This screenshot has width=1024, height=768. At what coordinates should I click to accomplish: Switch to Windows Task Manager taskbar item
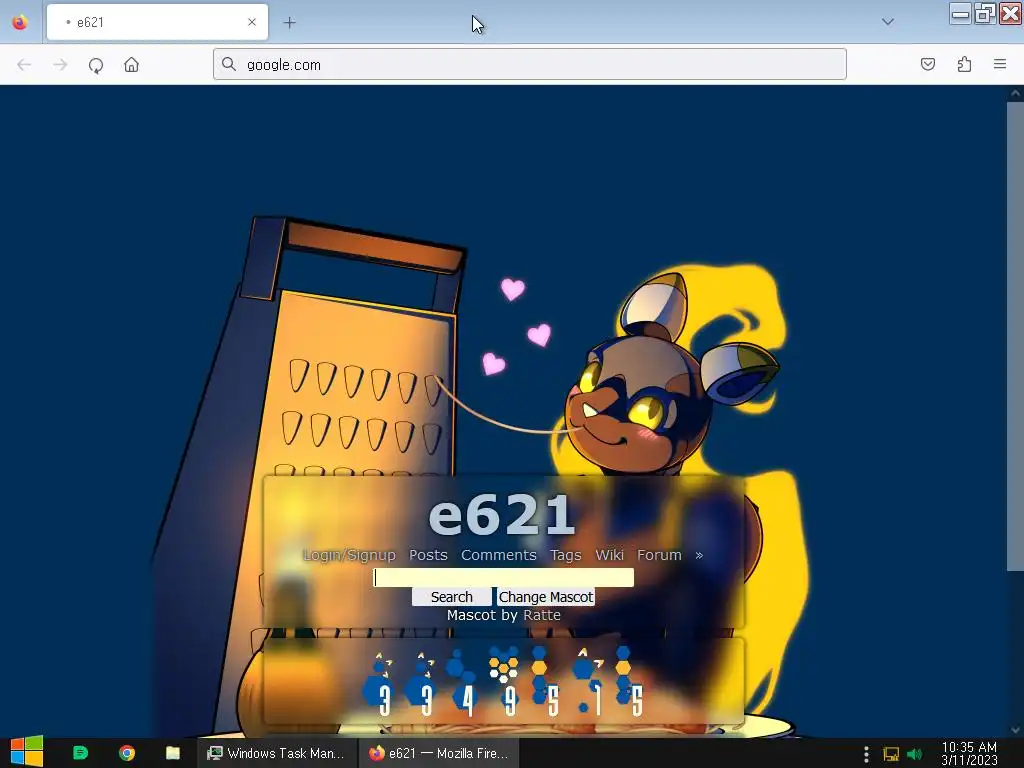tap(276, 753)
